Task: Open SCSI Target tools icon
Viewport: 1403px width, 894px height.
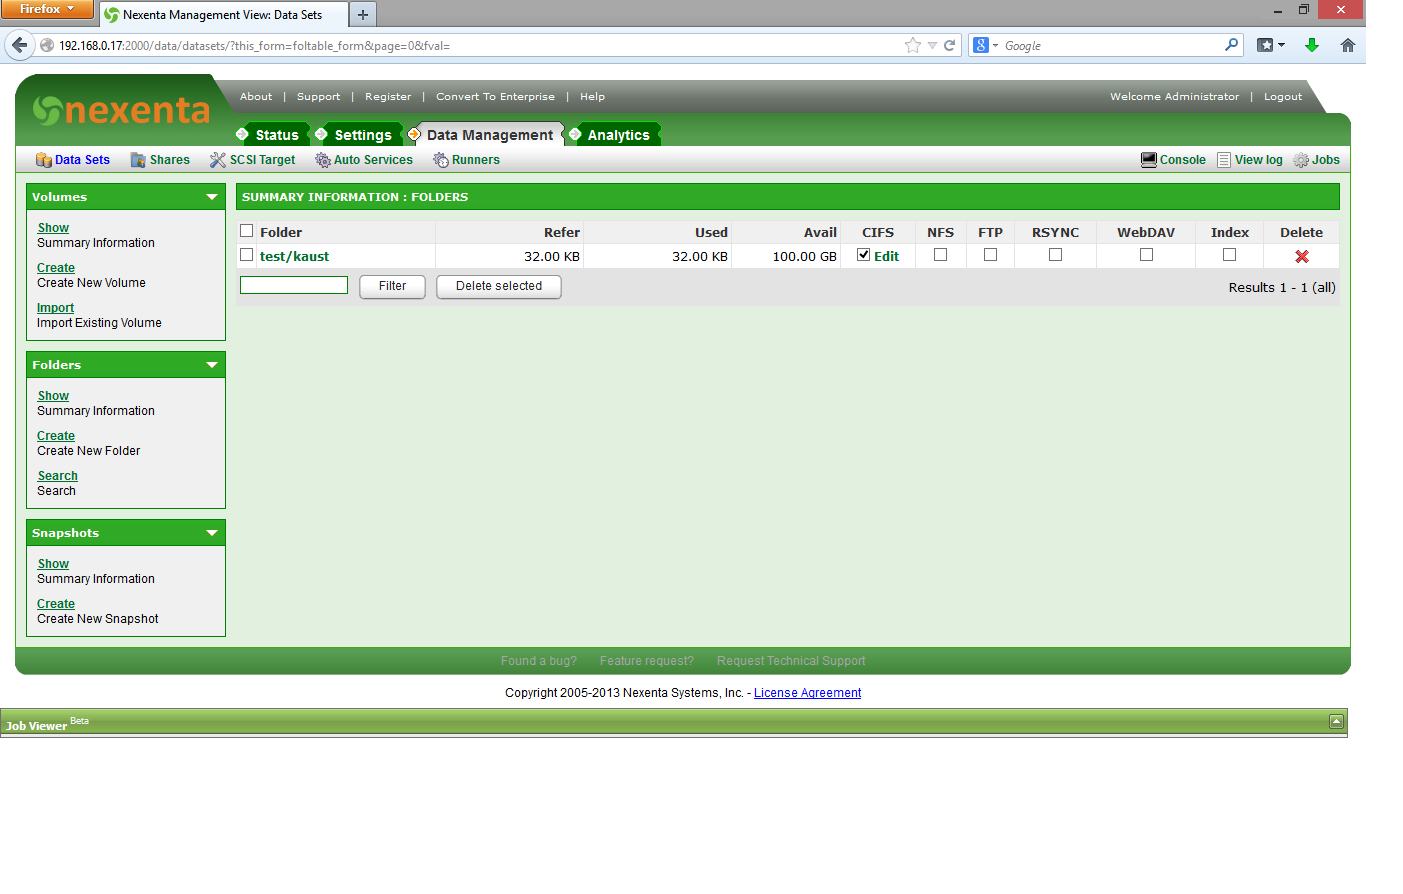Action: pyautogui.click(x=218, y=160)
